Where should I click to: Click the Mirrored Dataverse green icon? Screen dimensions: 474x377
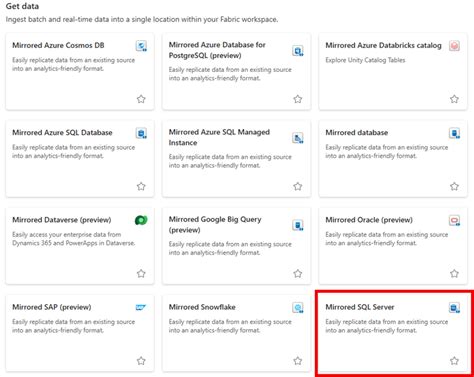[x=141, y=220]
